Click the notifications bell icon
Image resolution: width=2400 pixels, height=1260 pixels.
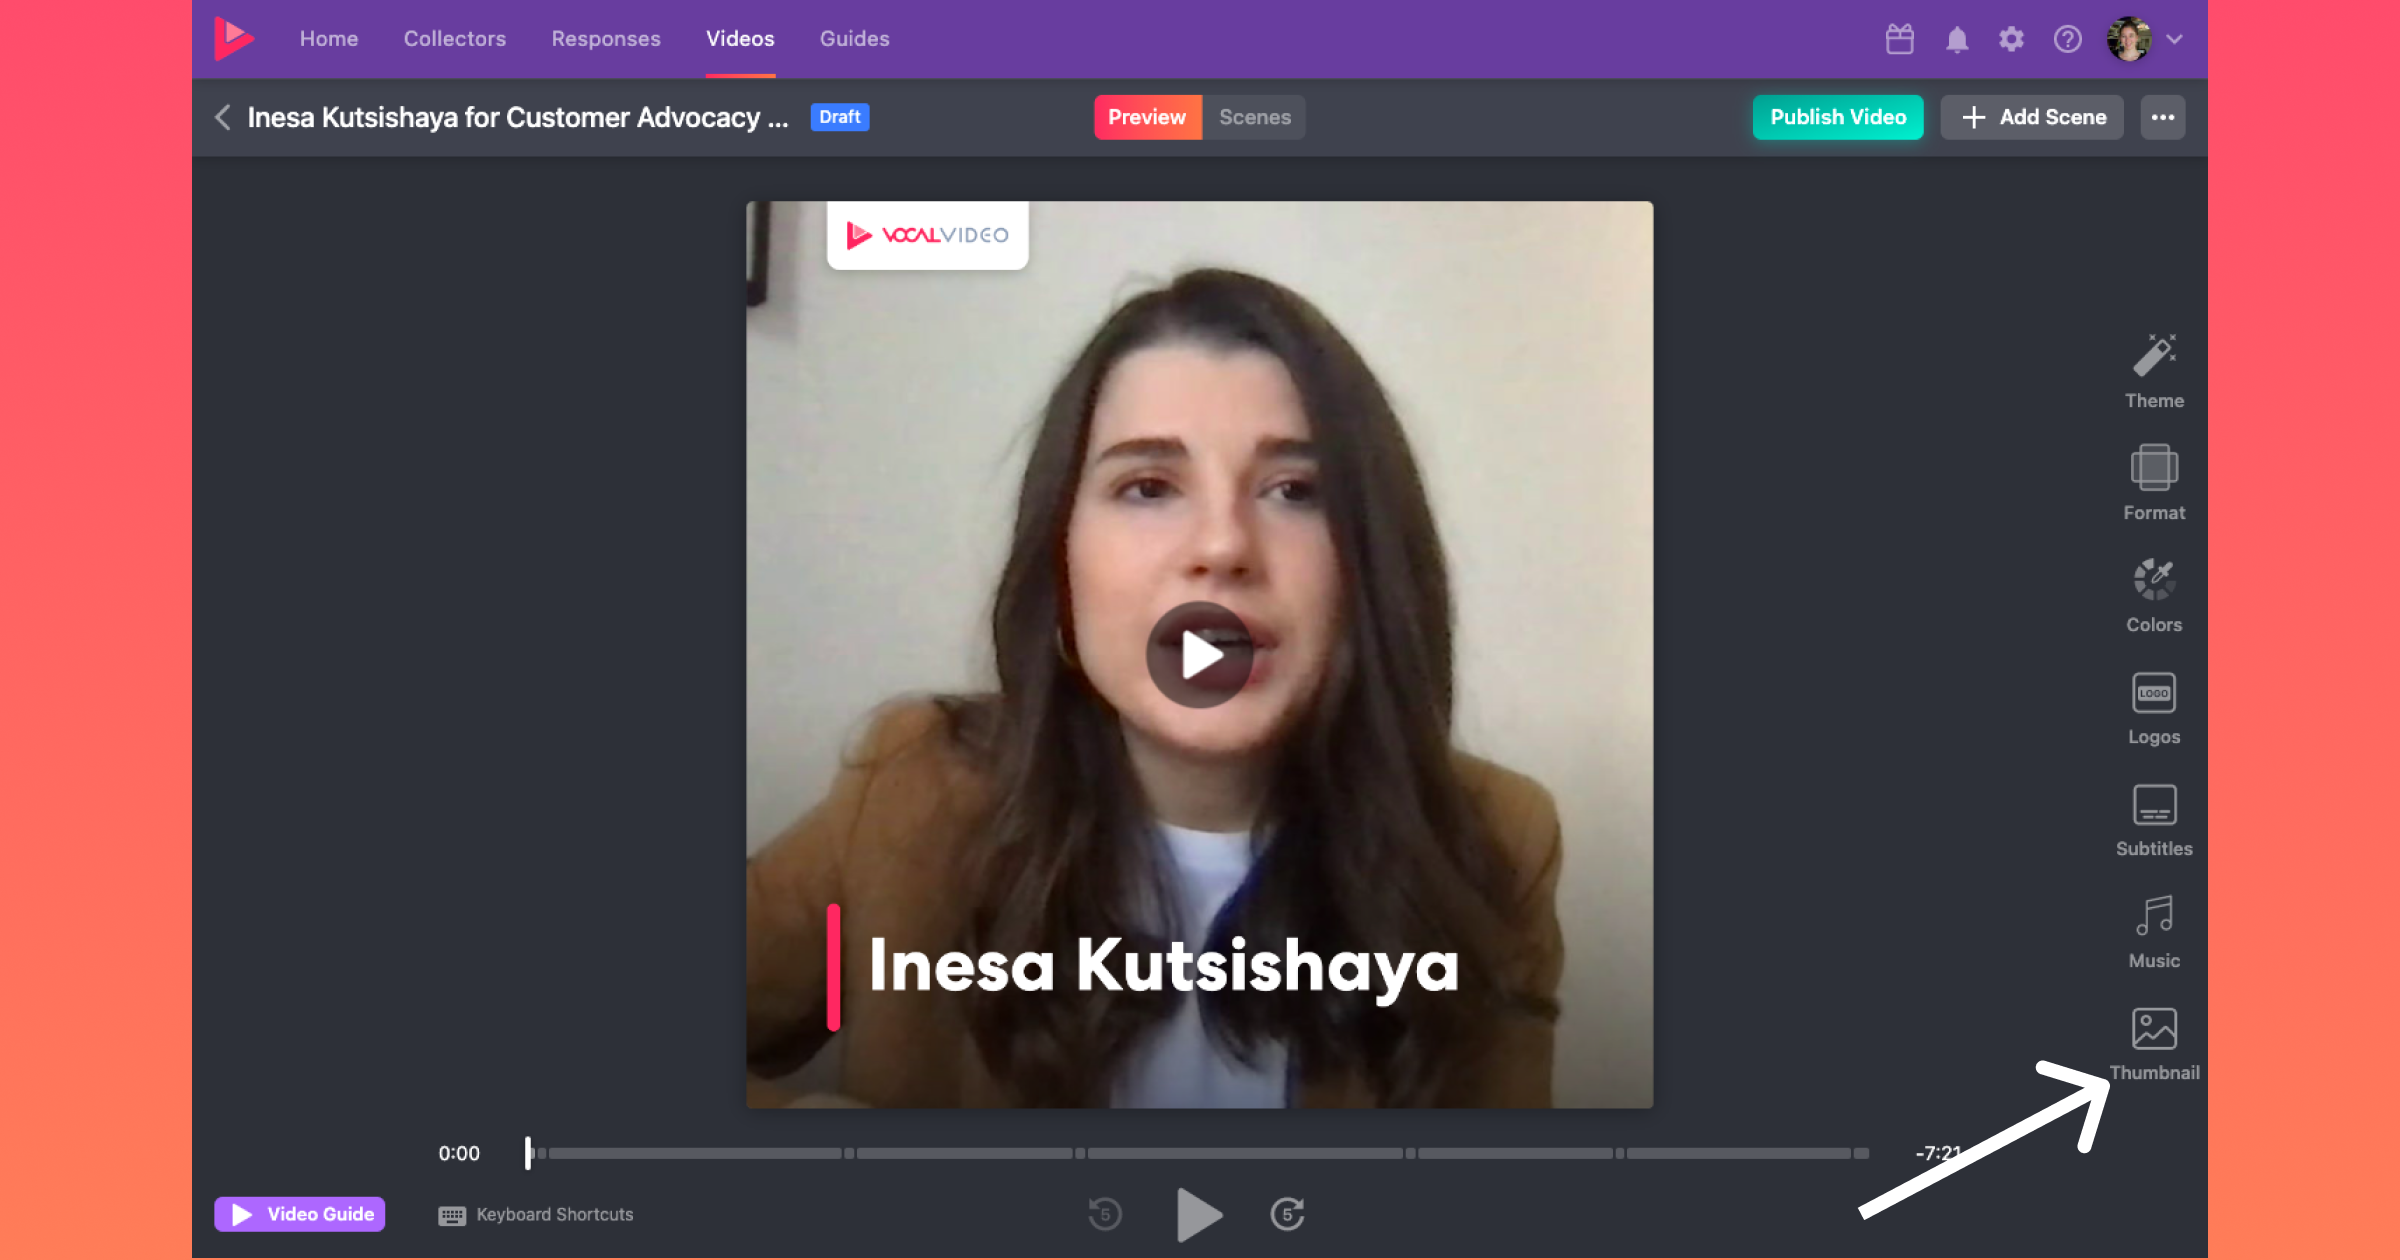click(1956, 39)
